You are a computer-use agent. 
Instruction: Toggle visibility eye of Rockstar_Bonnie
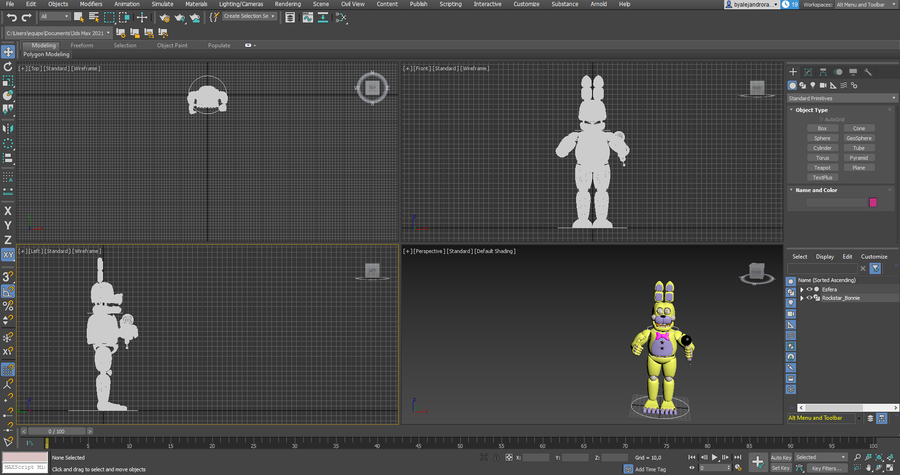[809, 298]
